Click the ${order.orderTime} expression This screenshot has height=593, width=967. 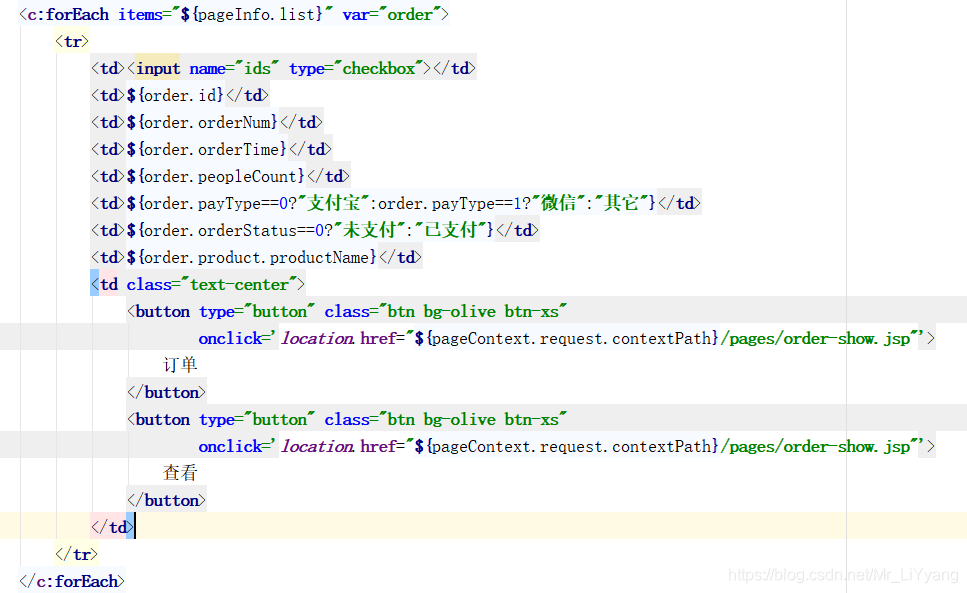pos(207,149)
